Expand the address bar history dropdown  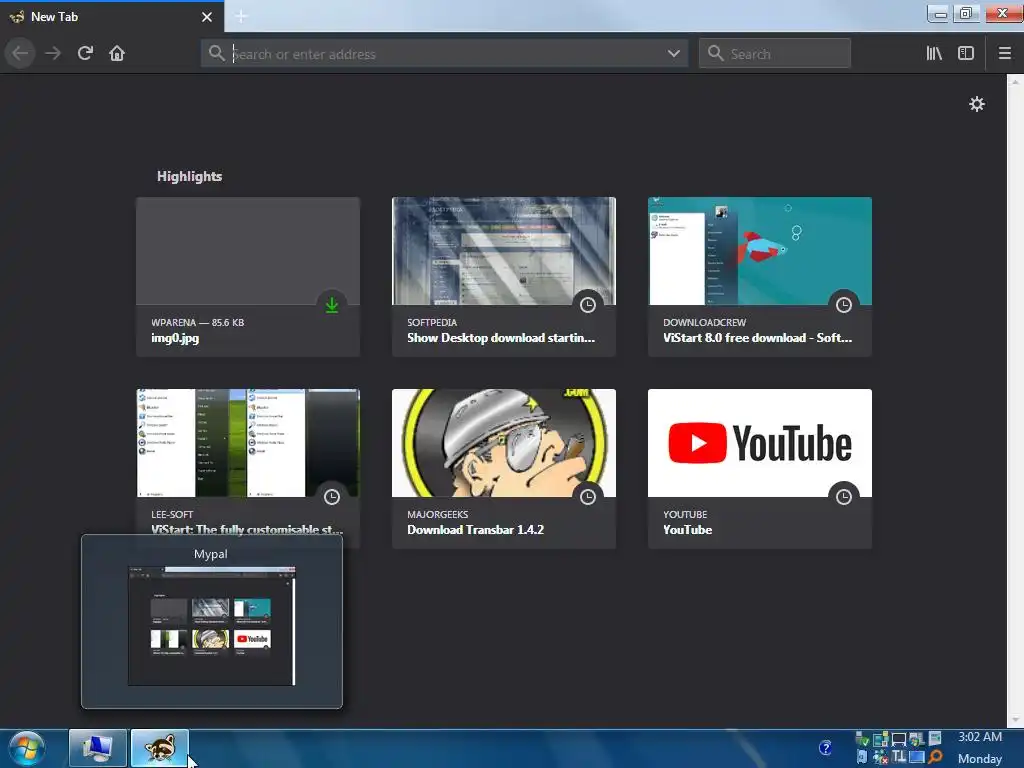point(674,54)
